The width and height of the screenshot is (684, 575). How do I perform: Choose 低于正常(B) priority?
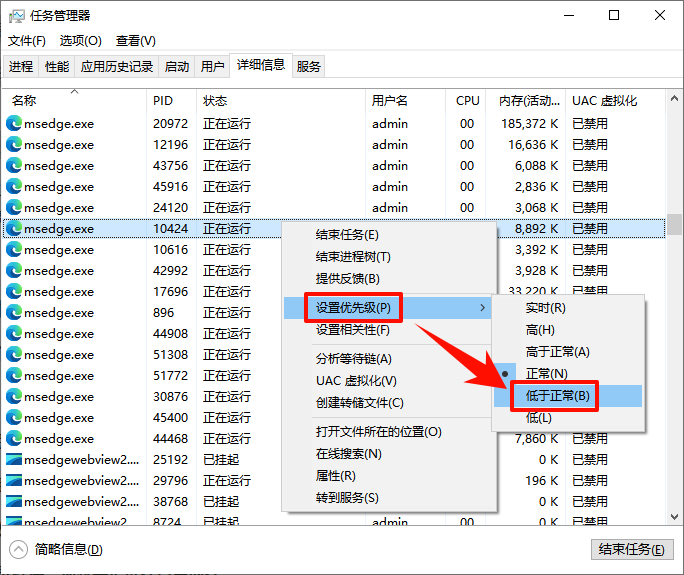tap(568, 396)
